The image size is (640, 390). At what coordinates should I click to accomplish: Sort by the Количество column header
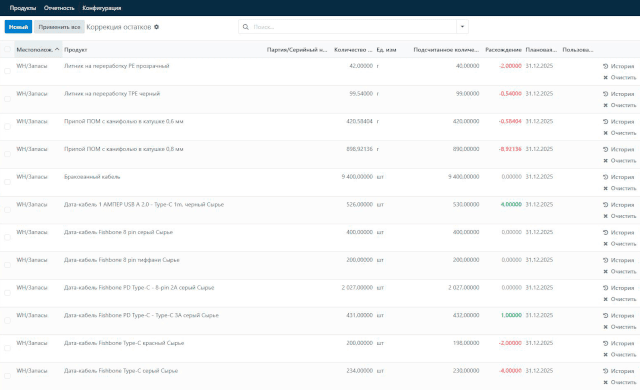[x=353, y=50]
